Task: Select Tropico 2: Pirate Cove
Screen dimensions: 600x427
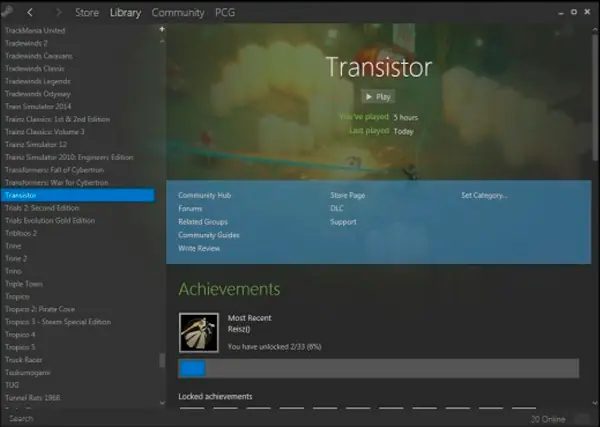Action: tap(40, 309)
